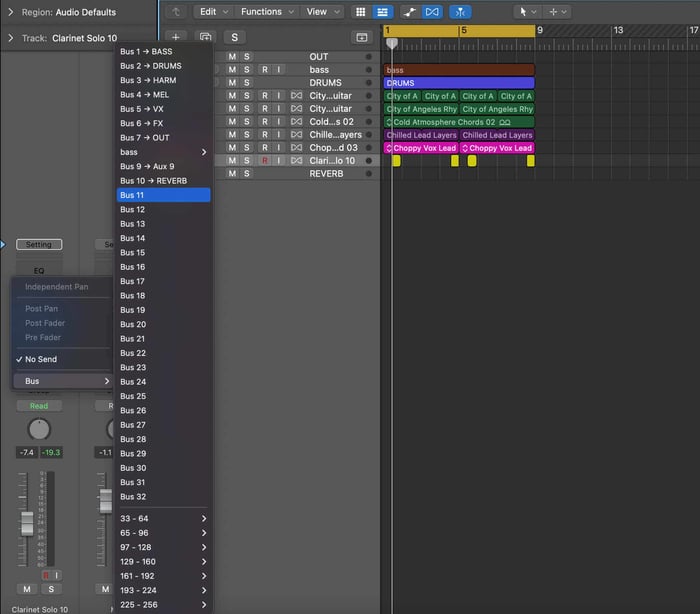Click the add track plus icon
The image size is (700, 614).
tap(176, 37)
